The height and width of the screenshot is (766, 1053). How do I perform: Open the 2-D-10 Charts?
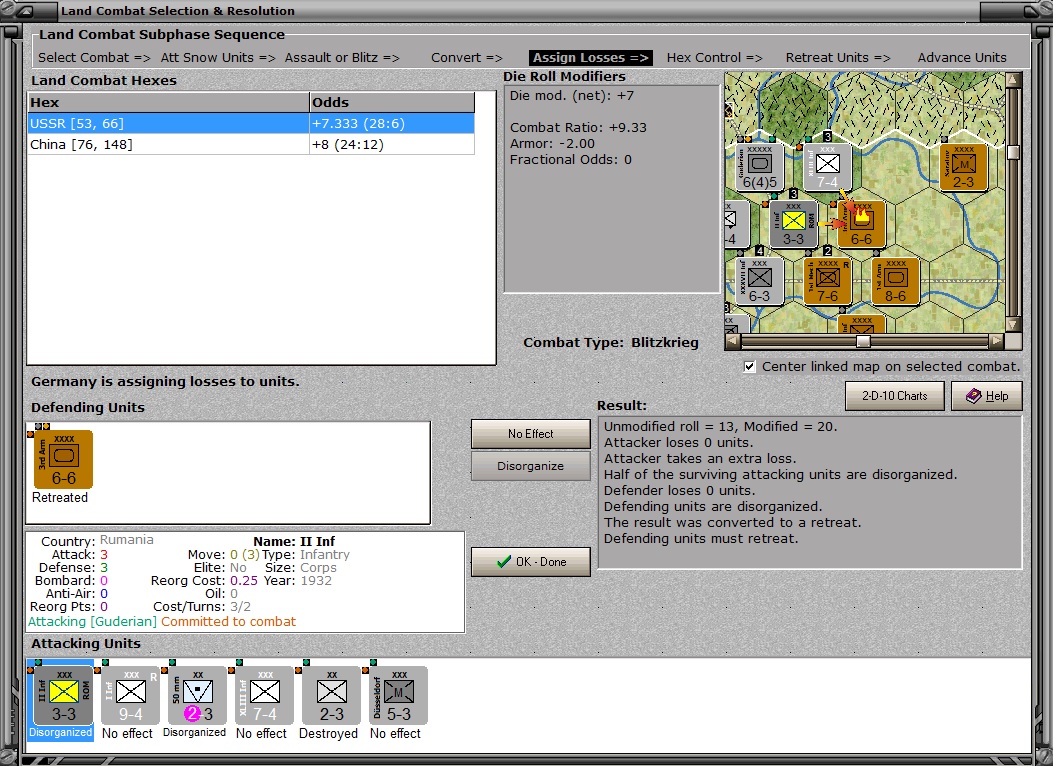tap(895, 396)
